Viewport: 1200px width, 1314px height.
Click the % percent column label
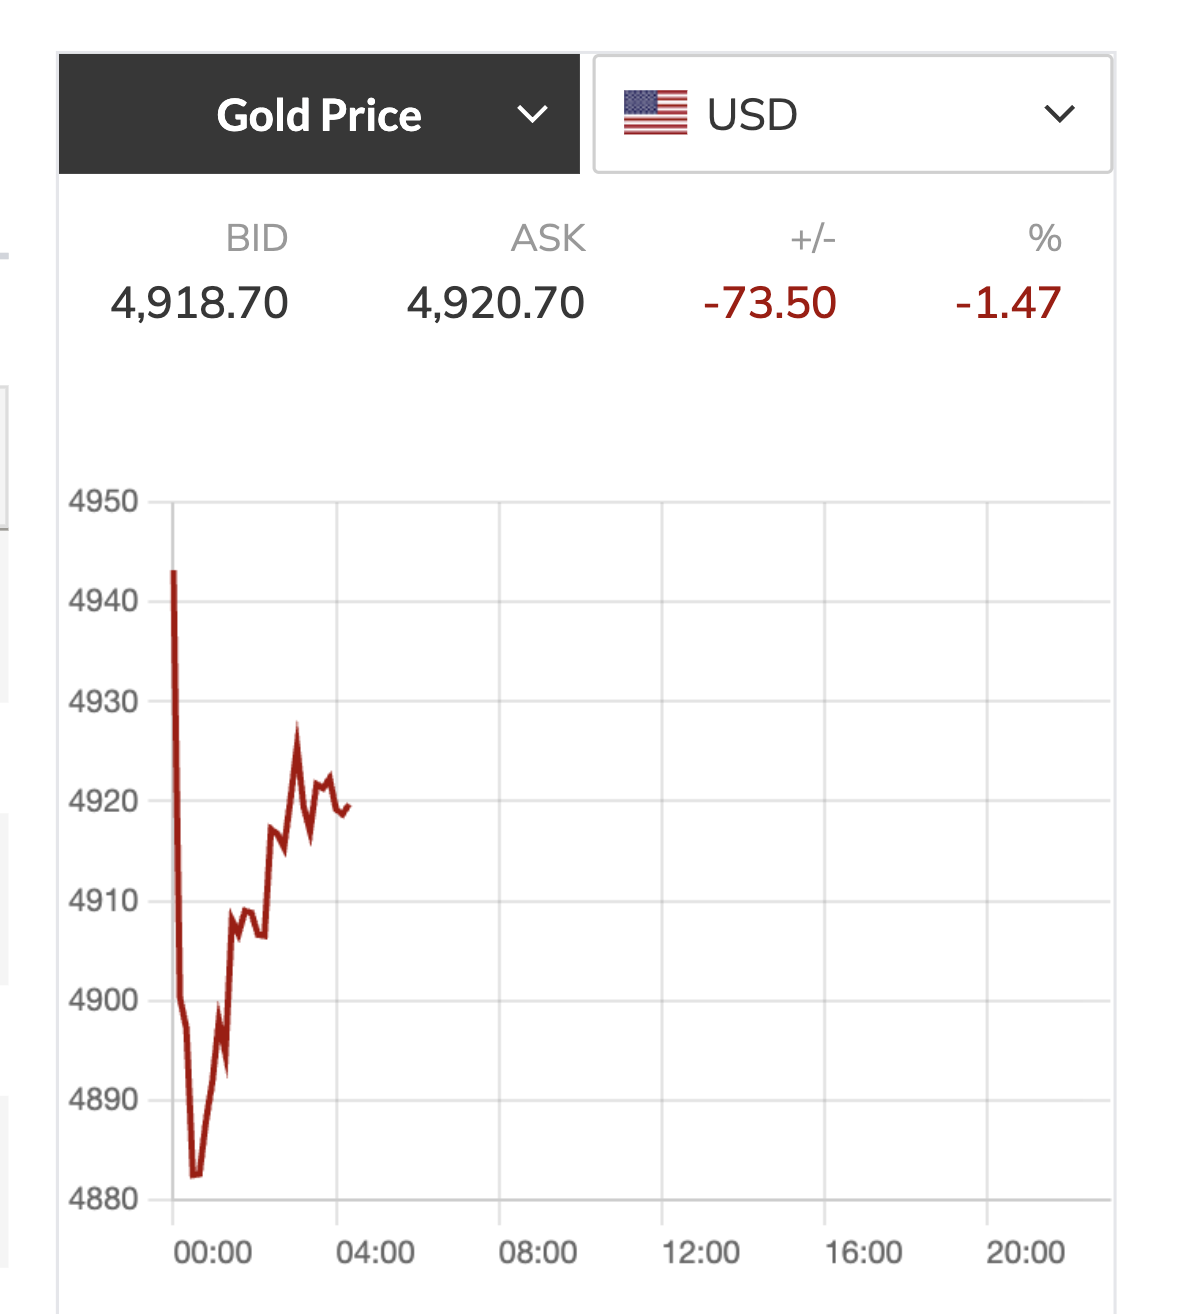coord(1044,239)
